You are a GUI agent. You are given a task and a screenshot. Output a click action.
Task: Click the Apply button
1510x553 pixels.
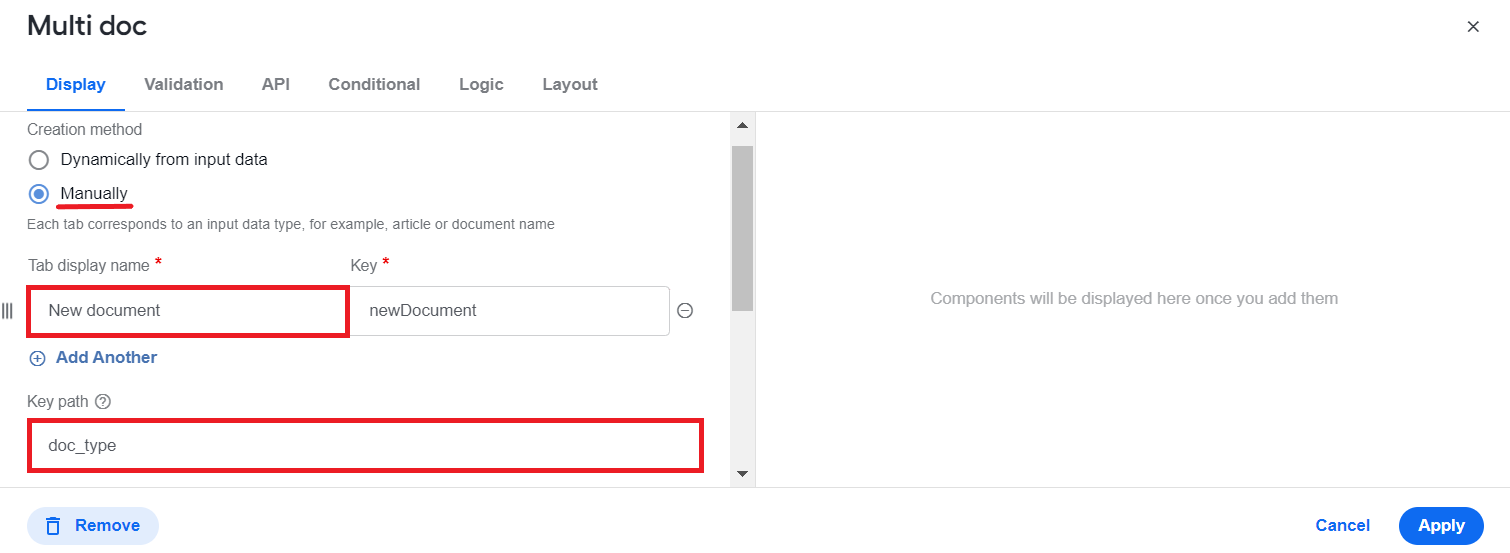(x=1441, y=525)
